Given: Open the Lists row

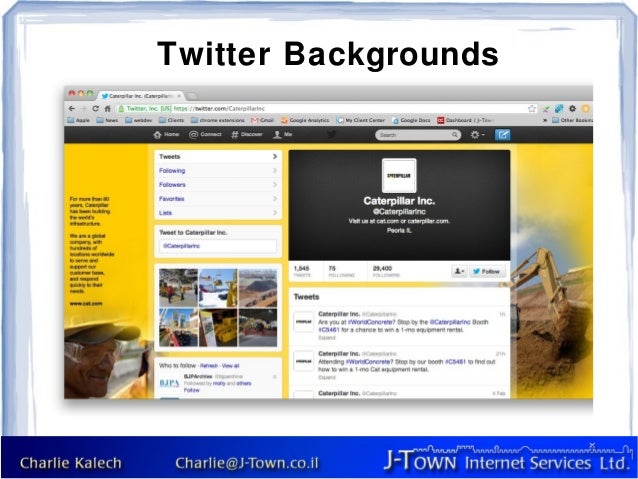Looking at the screenshot, I should point(218,213).
